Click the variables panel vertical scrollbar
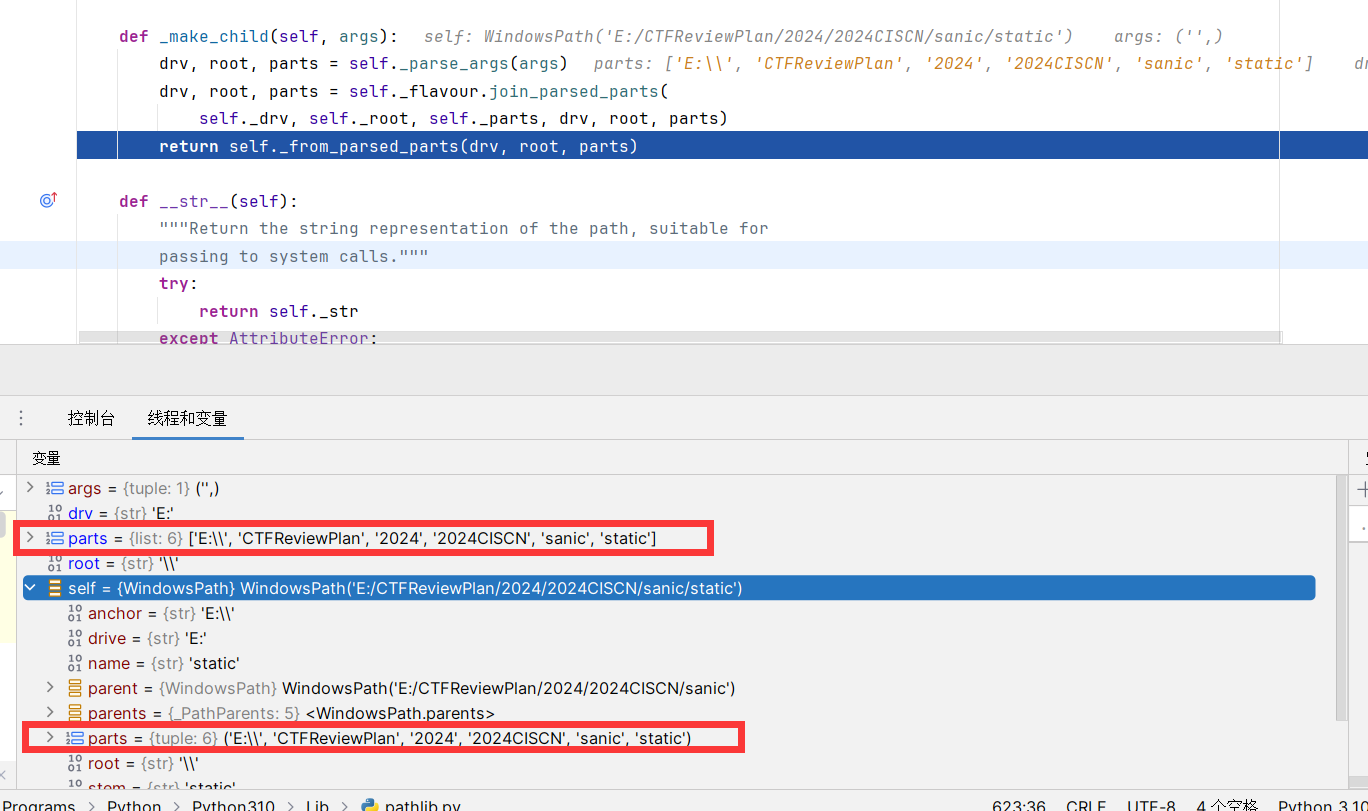 [x=1341, y=597]
